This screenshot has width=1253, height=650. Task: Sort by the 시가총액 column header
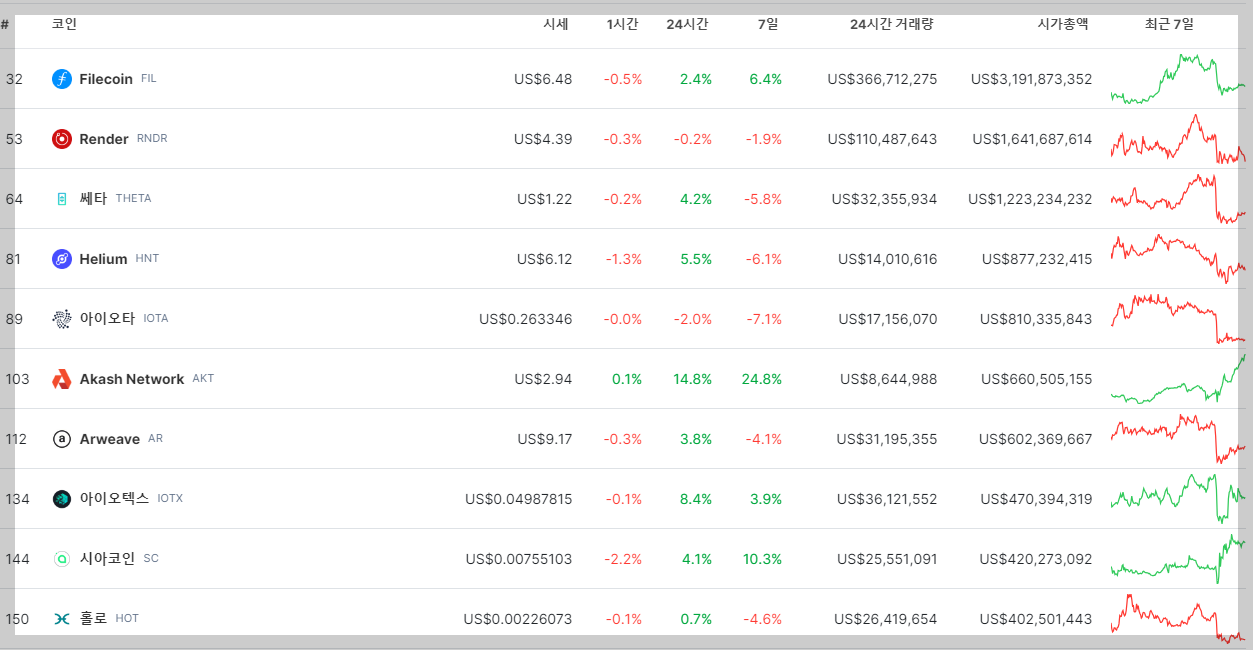point(1063,24)
